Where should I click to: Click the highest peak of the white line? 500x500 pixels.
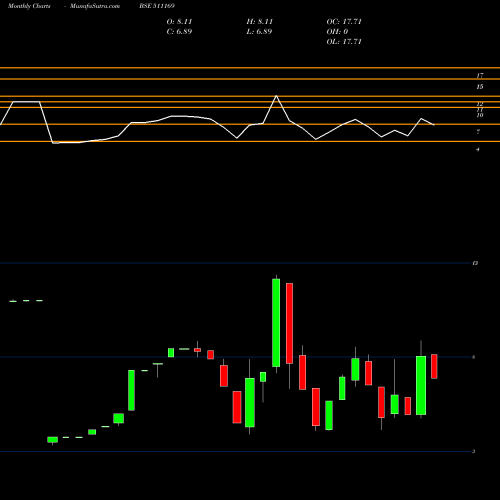point(276,96)
